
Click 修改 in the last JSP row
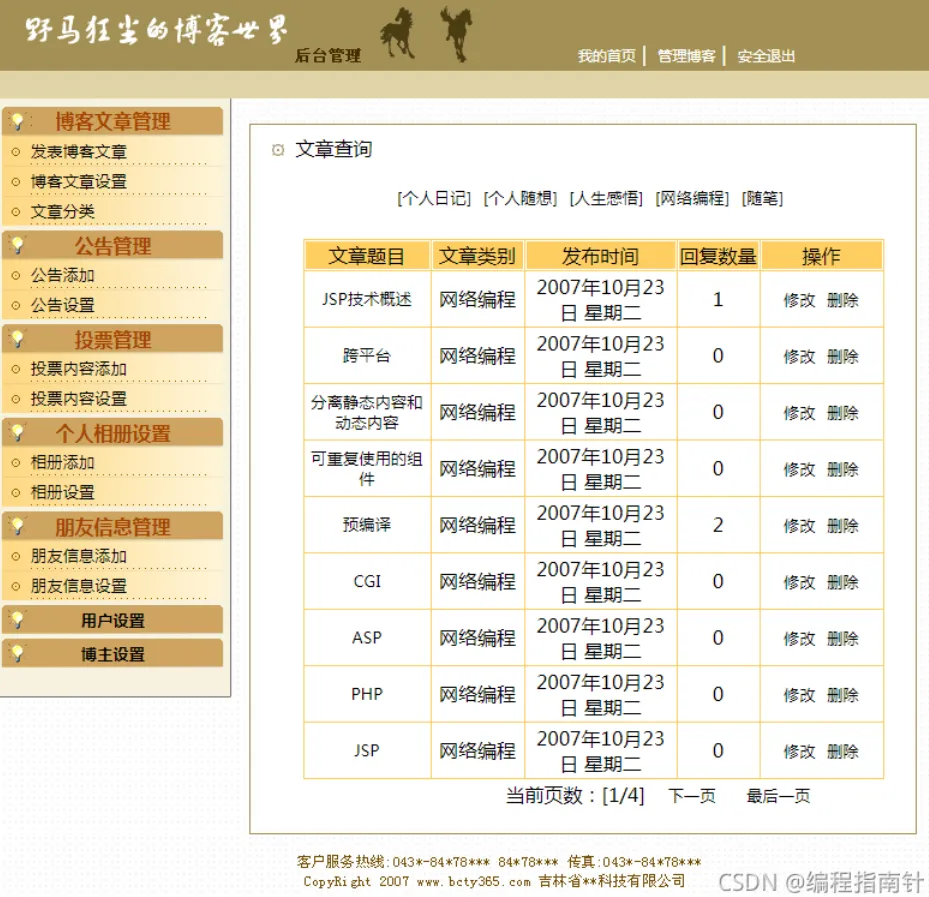tap(799, 752)
